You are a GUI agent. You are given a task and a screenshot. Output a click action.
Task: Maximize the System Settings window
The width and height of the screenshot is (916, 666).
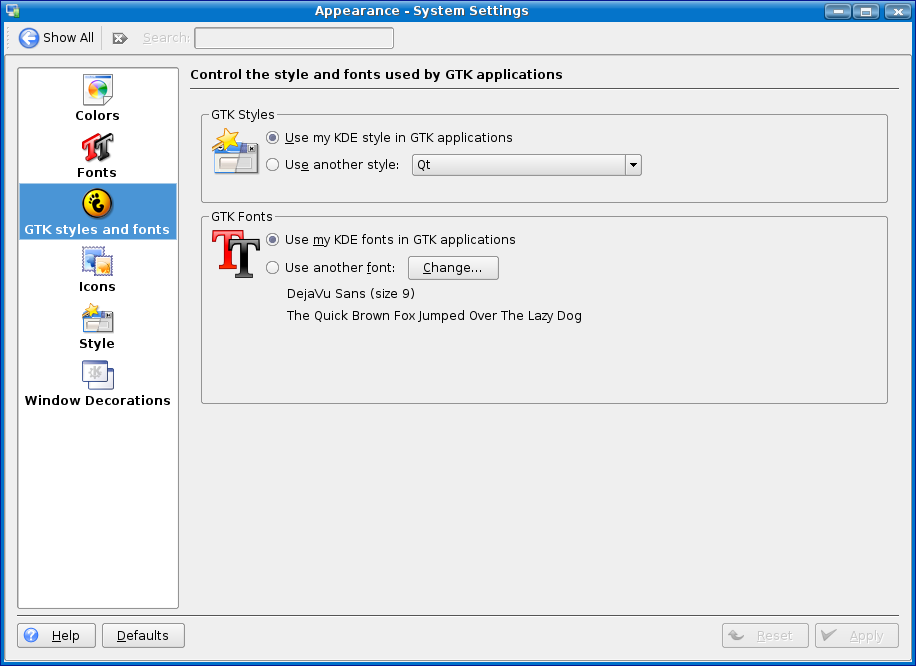tap(866, 11)
